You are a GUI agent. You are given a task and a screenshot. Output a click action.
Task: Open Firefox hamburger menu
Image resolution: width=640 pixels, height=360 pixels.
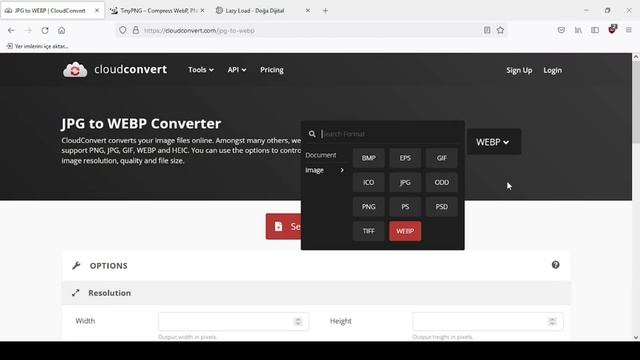[x=629, y=30]
